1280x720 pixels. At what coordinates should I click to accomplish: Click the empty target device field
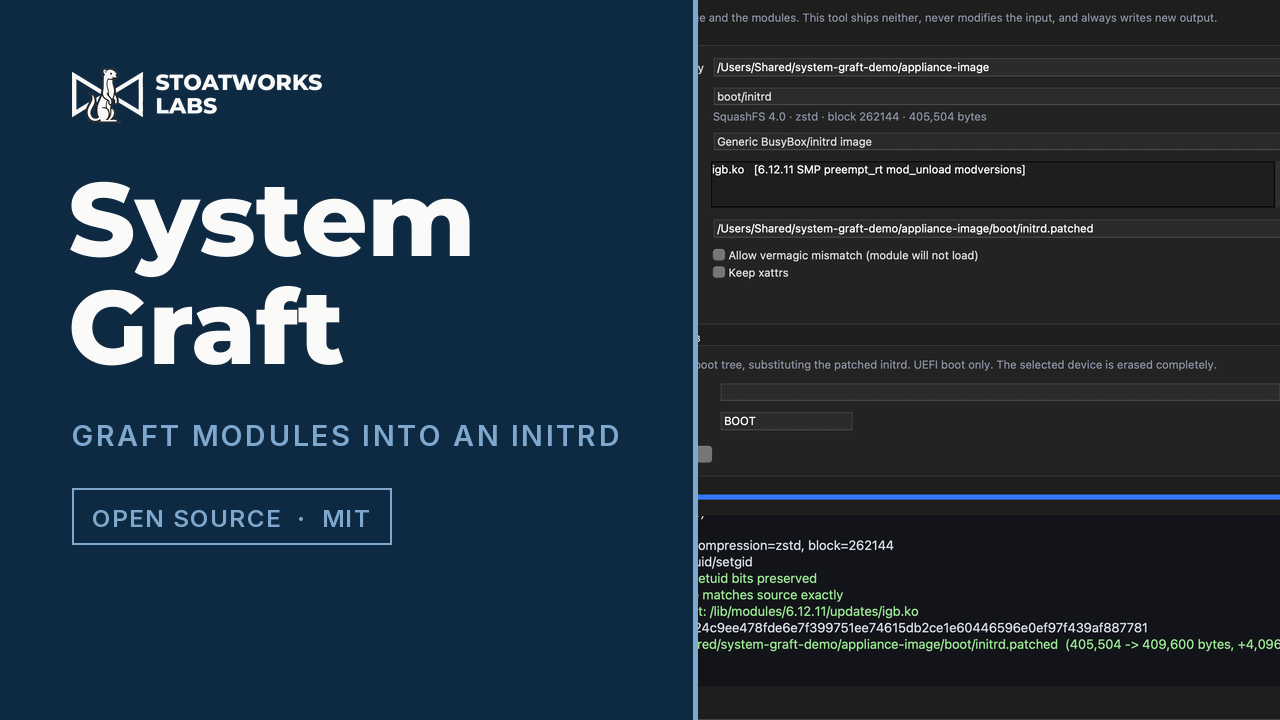1000,392
